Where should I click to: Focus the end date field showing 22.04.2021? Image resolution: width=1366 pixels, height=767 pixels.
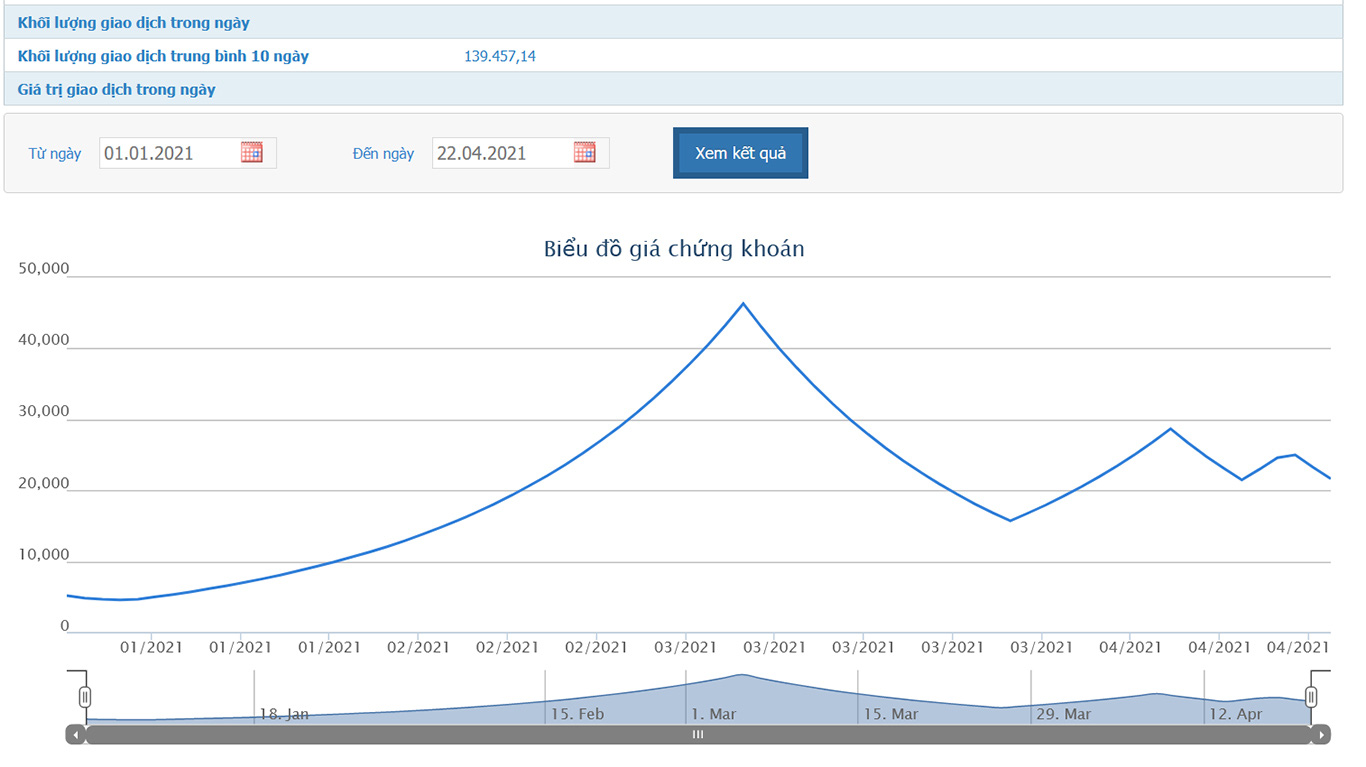pos(501,153)
